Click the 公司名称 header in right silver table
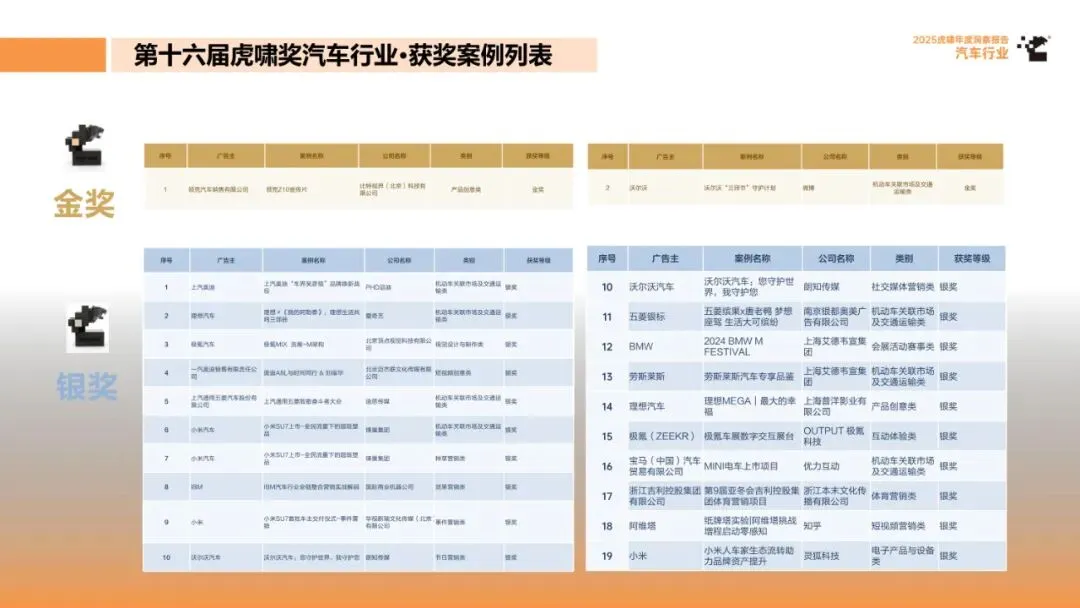 tap(835, 259)
